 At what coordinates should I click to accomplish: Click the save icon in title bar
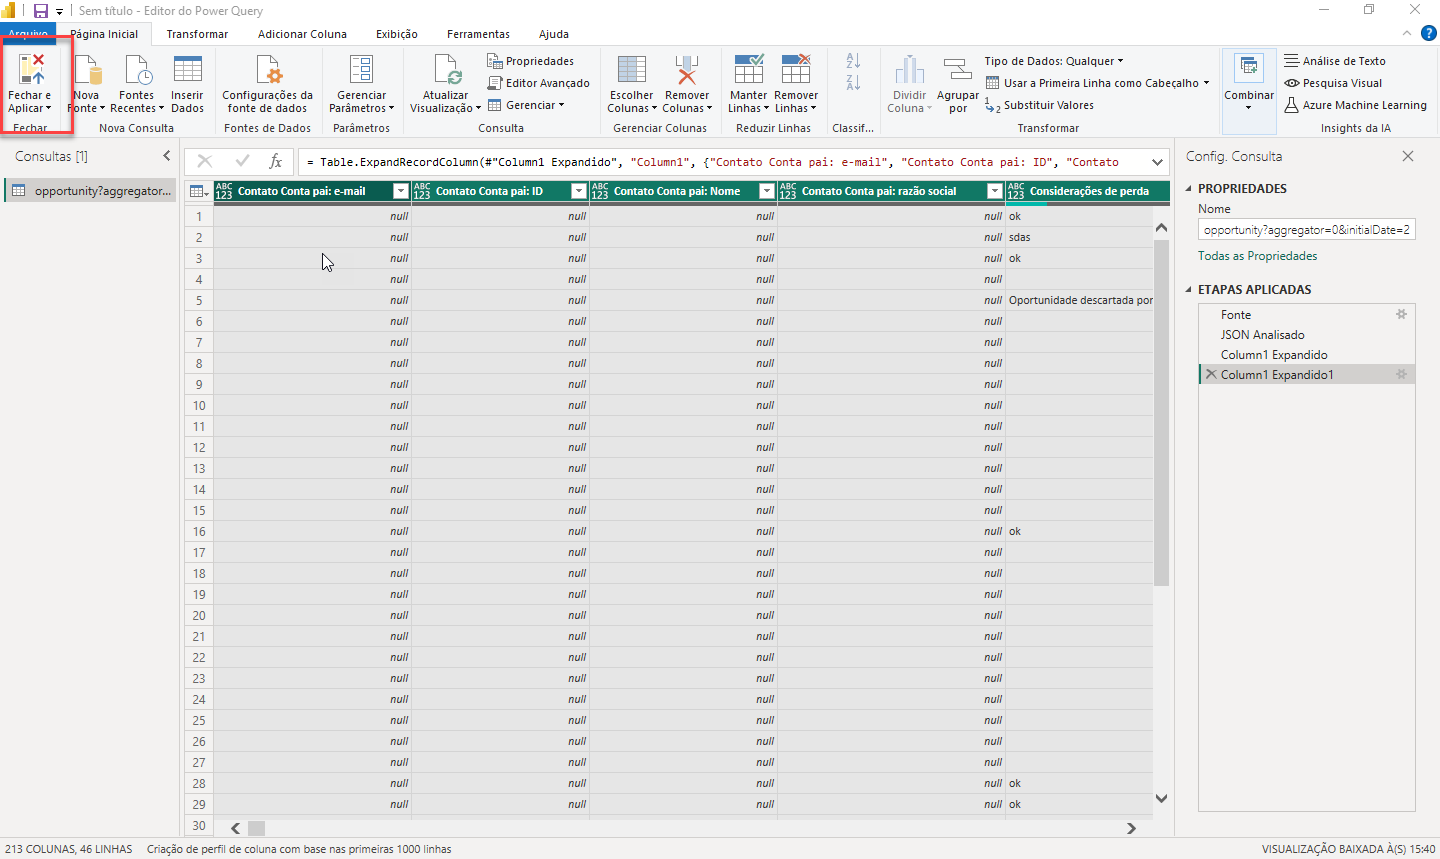[x=41, y=11]
